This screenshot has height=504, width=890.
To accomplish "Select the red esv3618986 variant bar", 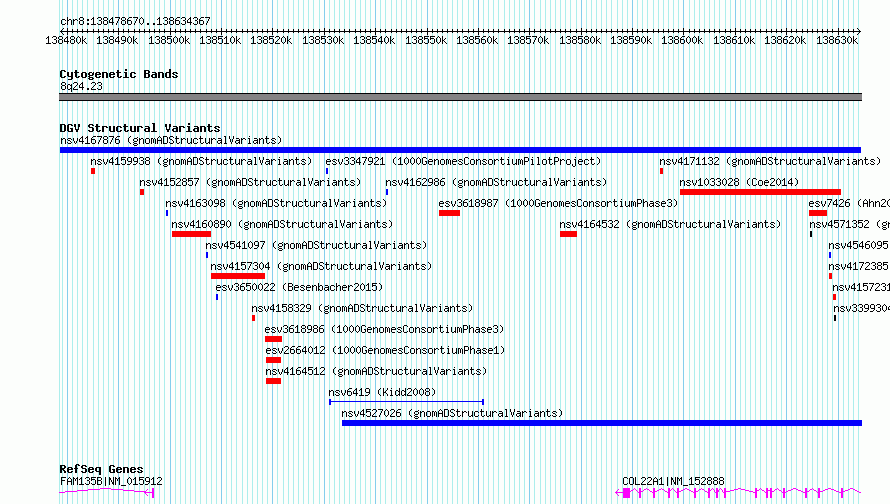I will [x=274, y=339].
